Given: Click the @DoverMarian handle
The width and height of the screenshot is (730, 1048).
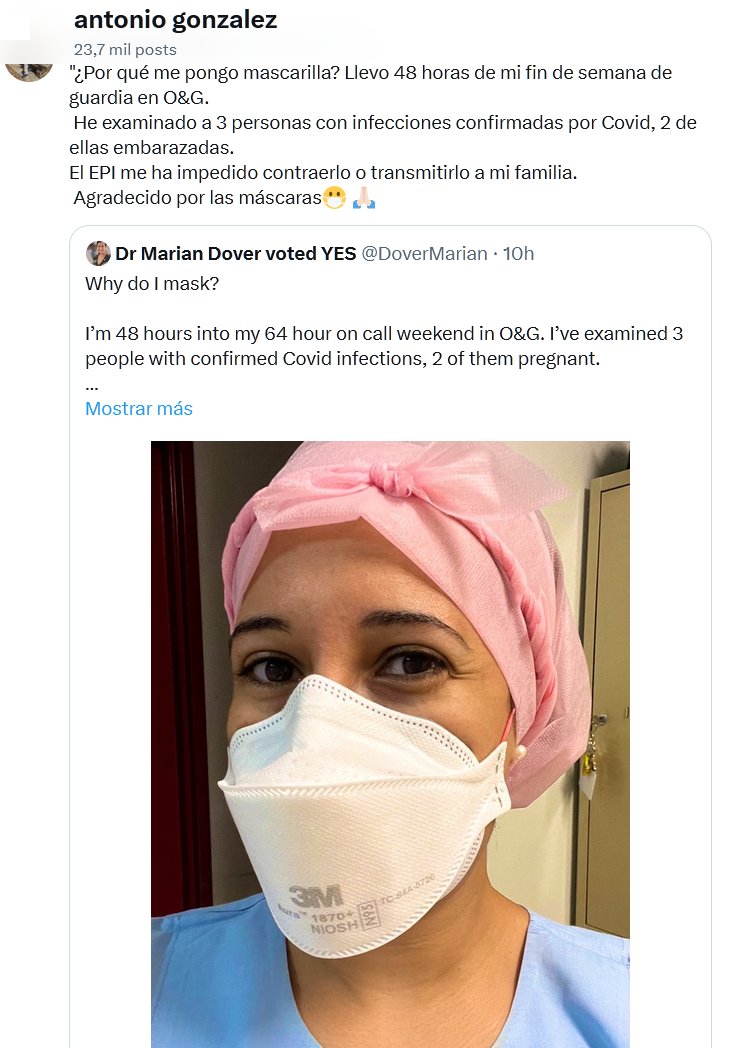Looking at the screenshot, I should [425, 254].
